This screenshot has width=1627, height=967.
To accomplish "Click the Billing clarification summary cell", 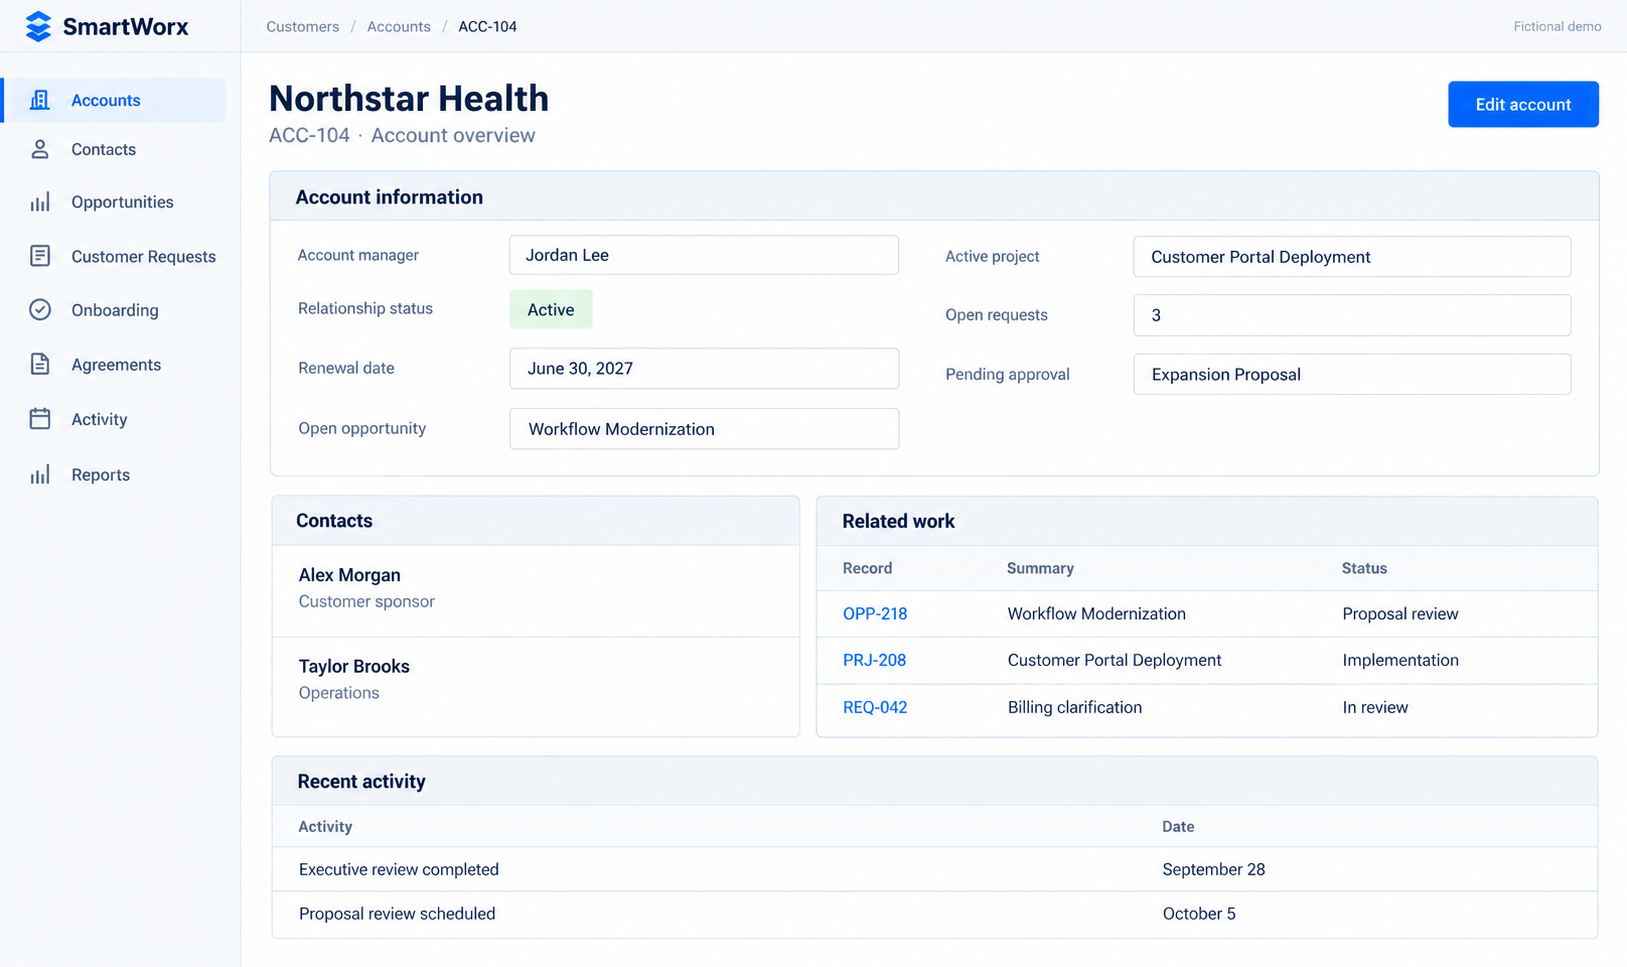I will (x=1075, y=707).
